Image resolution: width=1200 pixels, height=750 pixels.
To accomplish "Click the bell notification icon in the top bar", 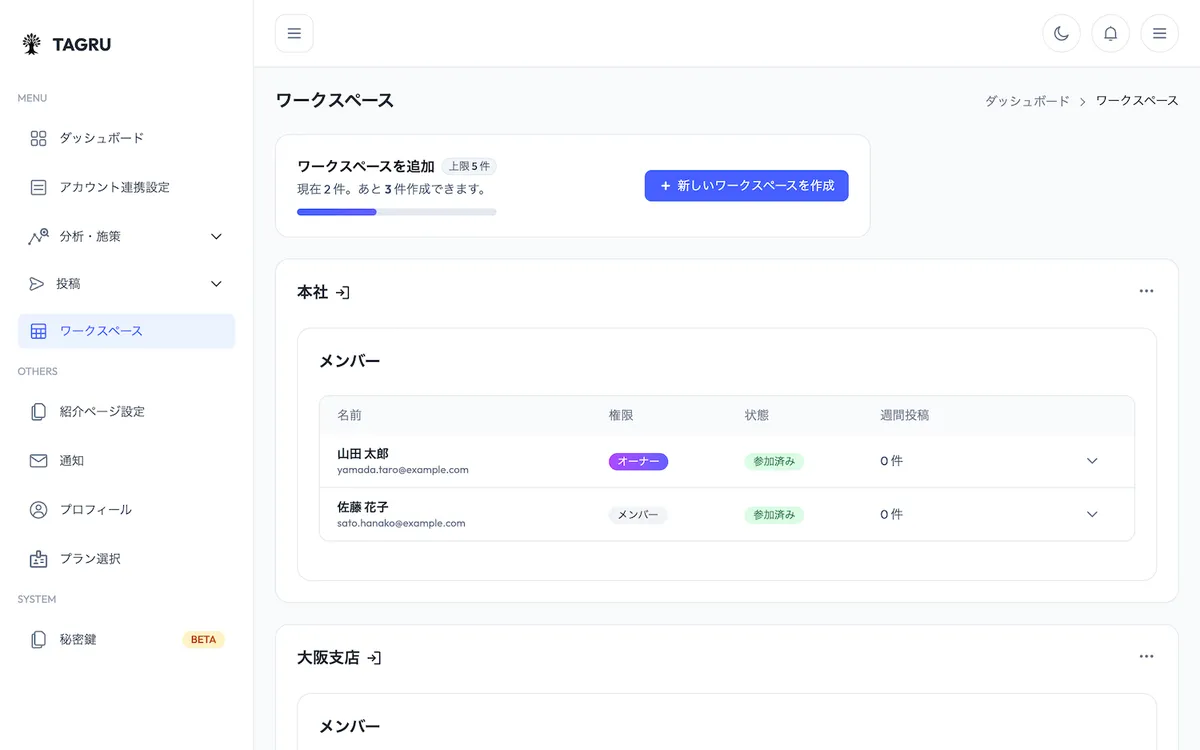I will [1110, 33].
